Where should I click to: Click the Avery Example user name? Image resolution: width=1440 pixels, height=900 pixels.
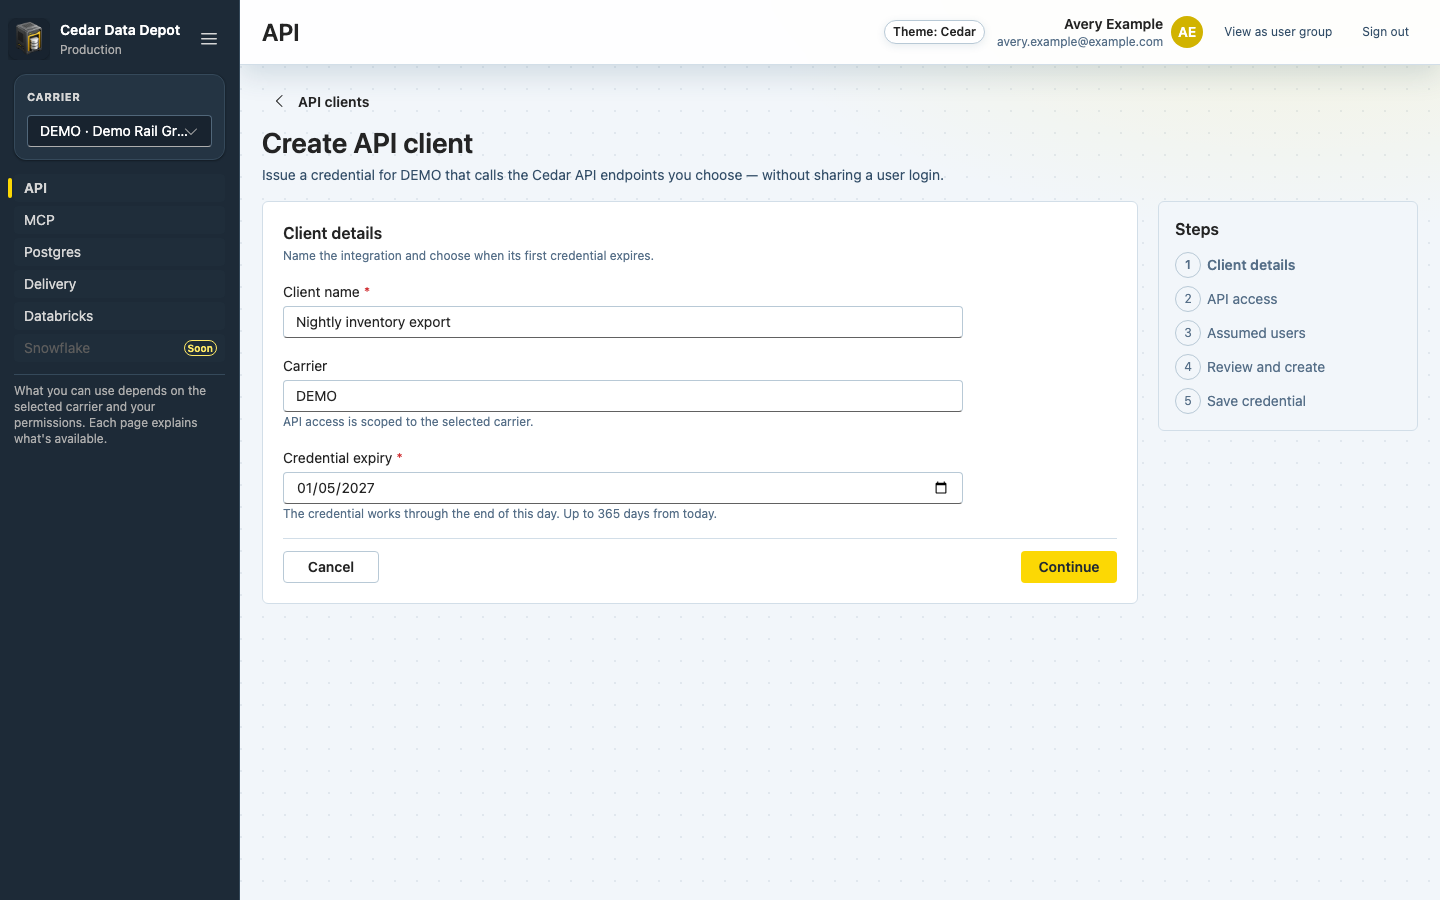[x=1113, y=24]
